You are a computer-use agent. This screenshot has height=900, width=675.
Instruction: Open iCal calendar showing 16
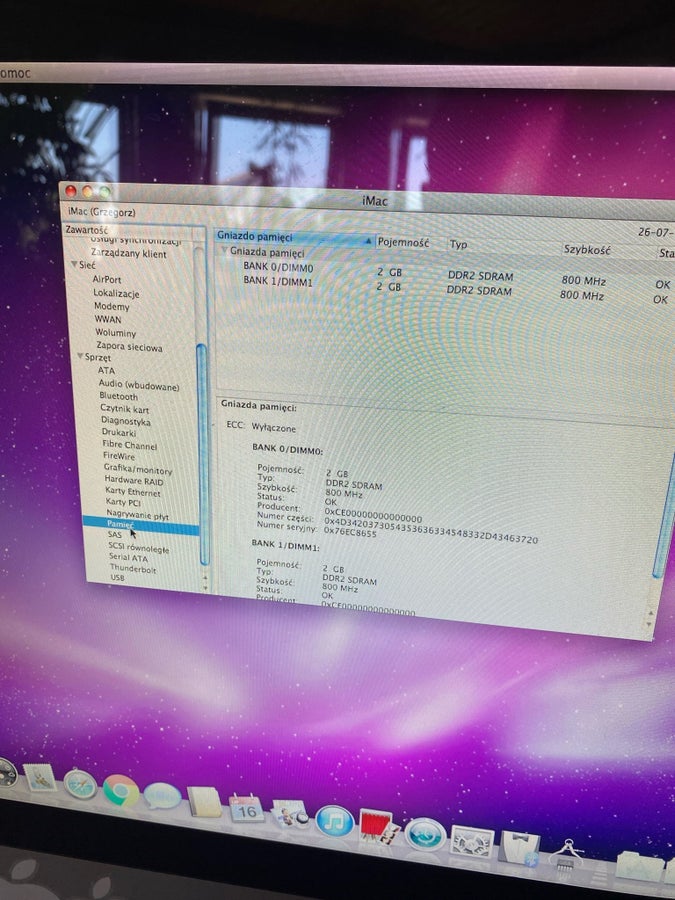246,809
